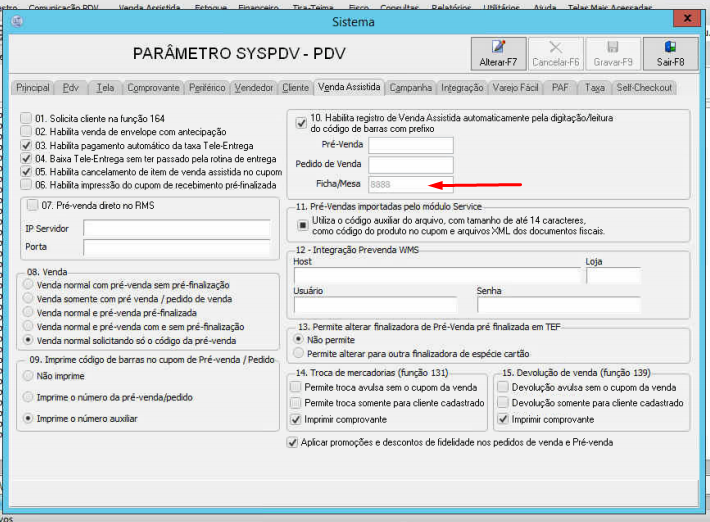The image size is (710, 522).
Task: Click the IP Servidor text field
Action: point(176,228)
